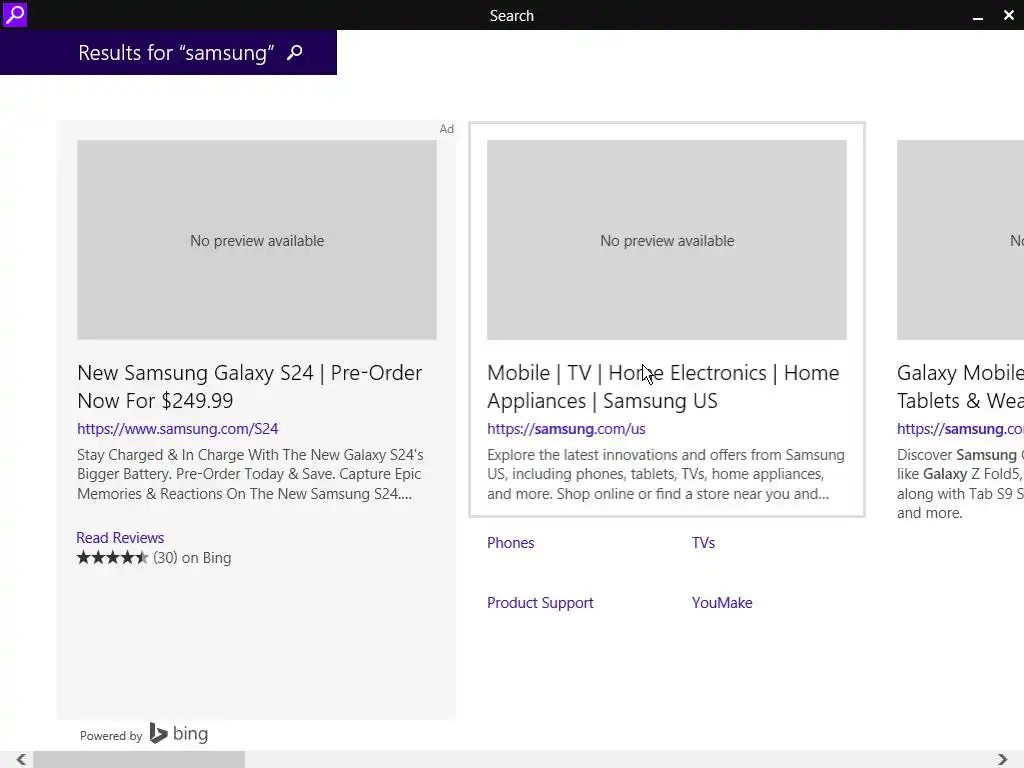Click the right scroll arrow
Screen dimensions: 1024x768
tap(1002, 760)
